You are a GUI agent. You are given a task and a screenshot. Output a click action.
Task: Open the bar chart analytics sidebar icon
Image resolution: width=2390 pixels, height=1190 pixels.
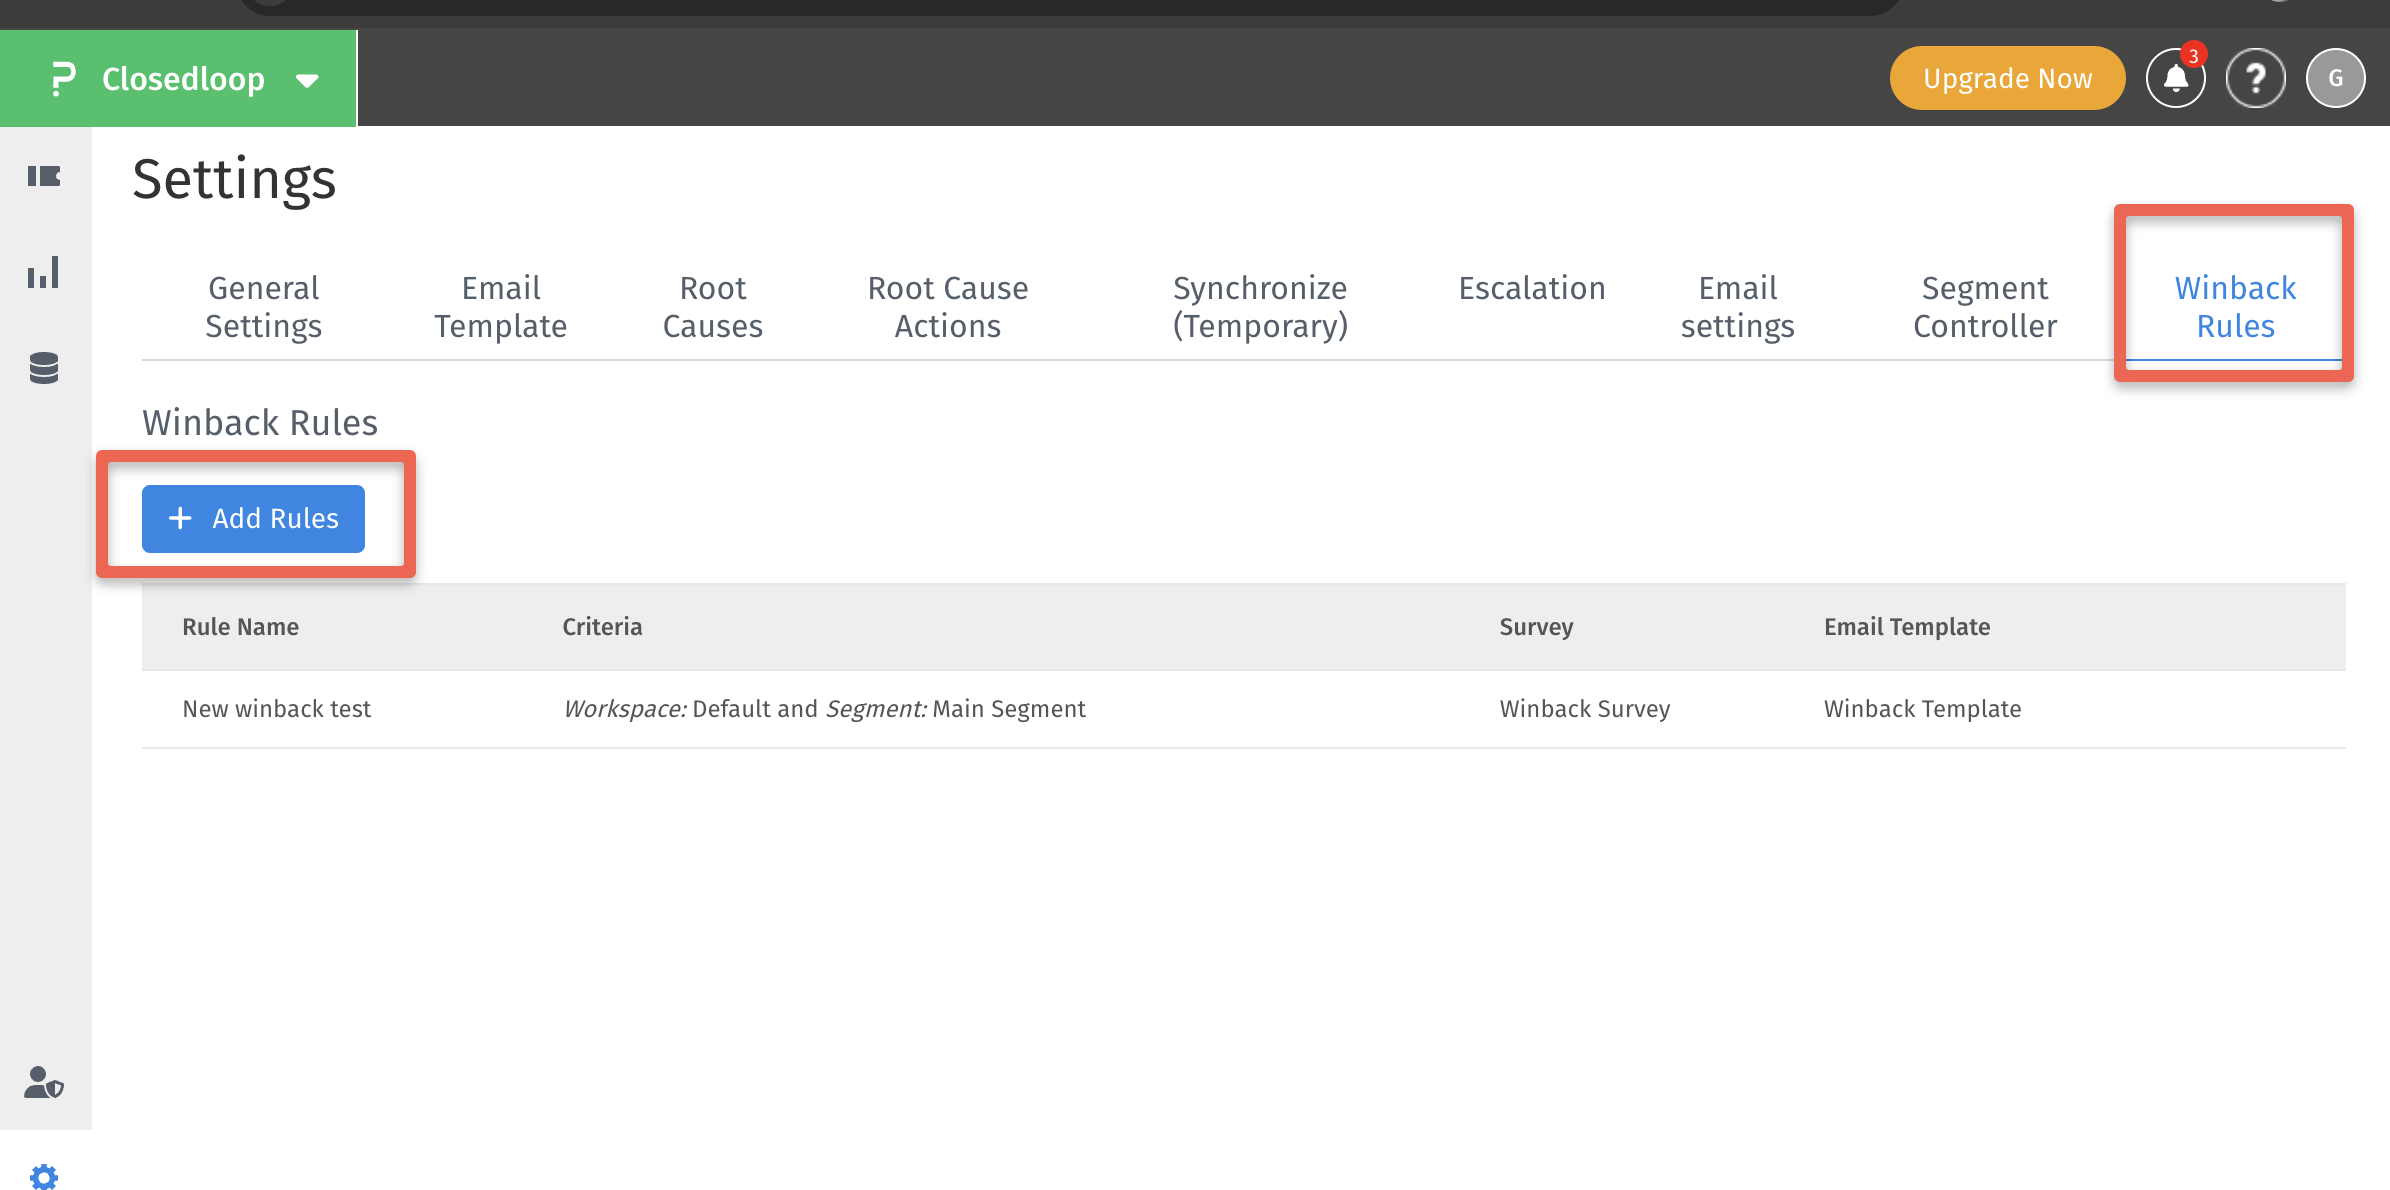tap(44, 272)
